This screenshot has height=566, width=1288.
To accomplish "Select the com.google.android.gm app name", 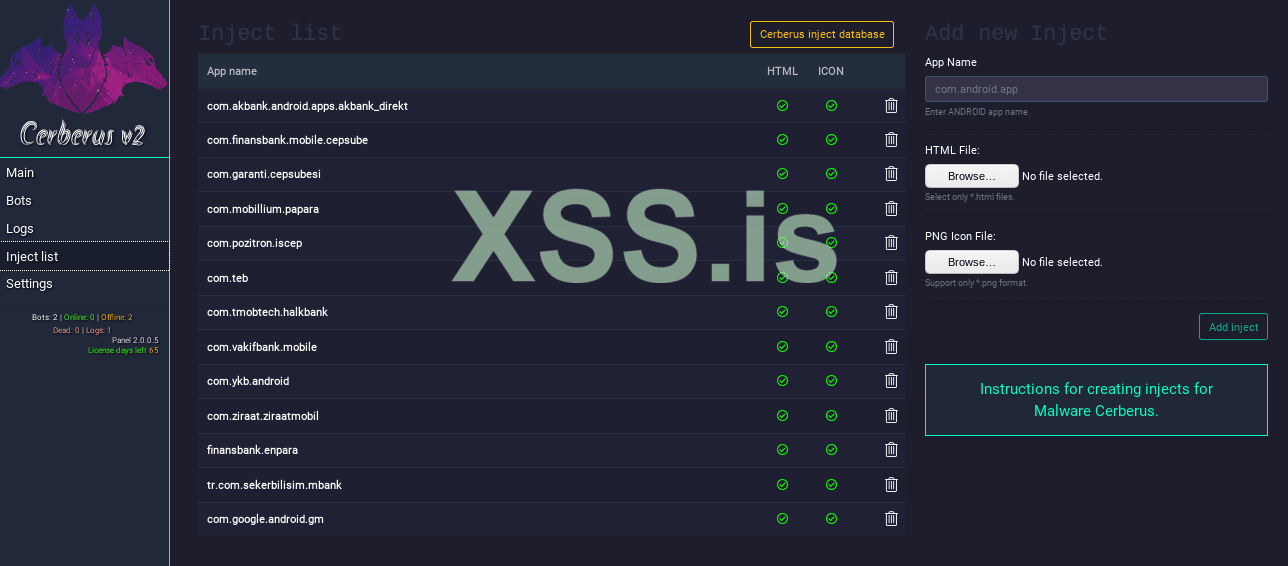I will 265,519.
